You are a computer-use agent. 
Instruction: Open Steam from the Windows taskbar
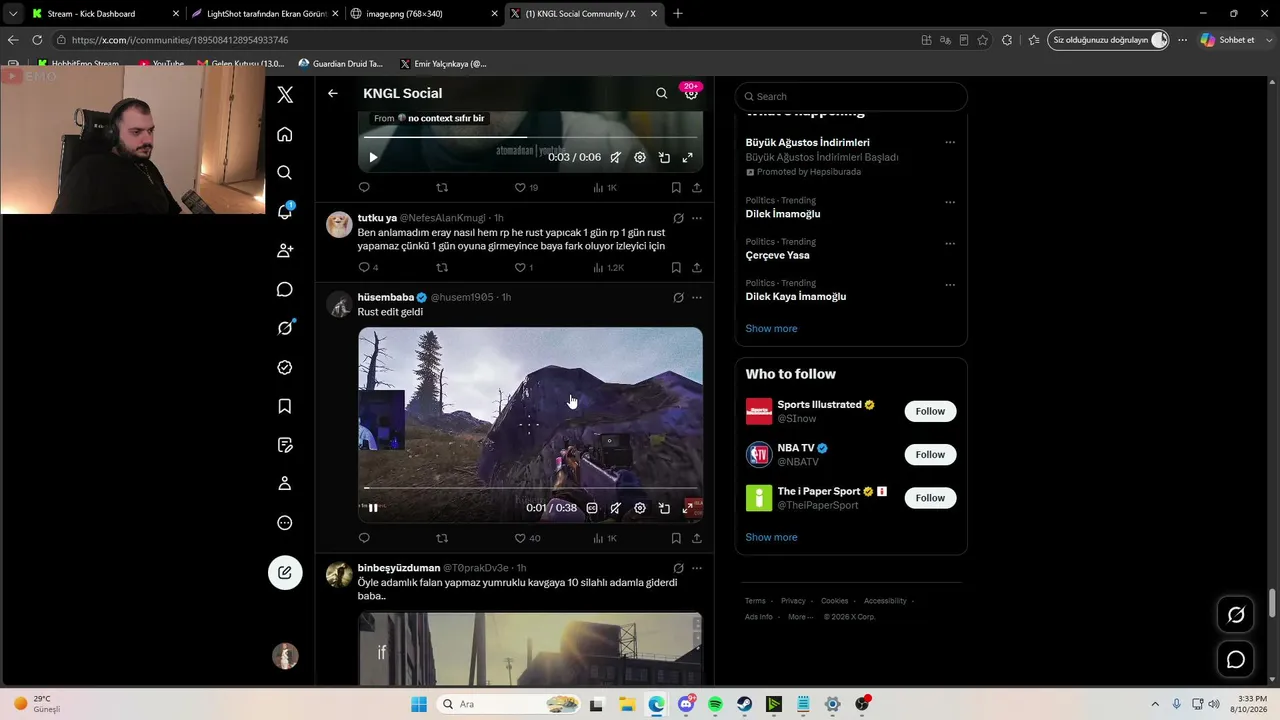[744, 704]
